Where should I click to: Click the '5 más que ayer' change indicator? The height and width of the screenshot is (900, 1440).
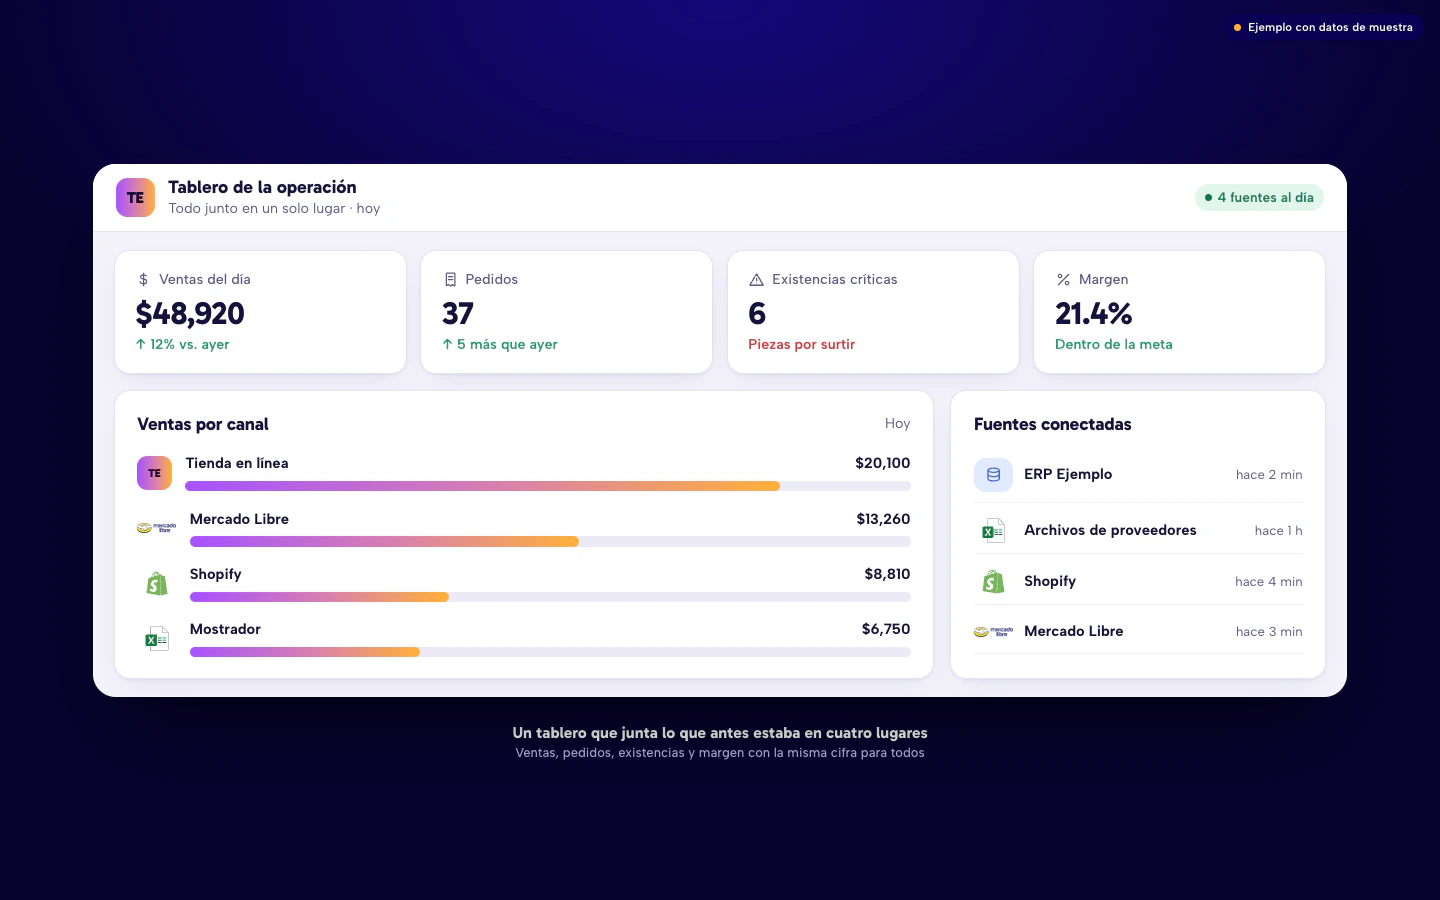[500, 345]
